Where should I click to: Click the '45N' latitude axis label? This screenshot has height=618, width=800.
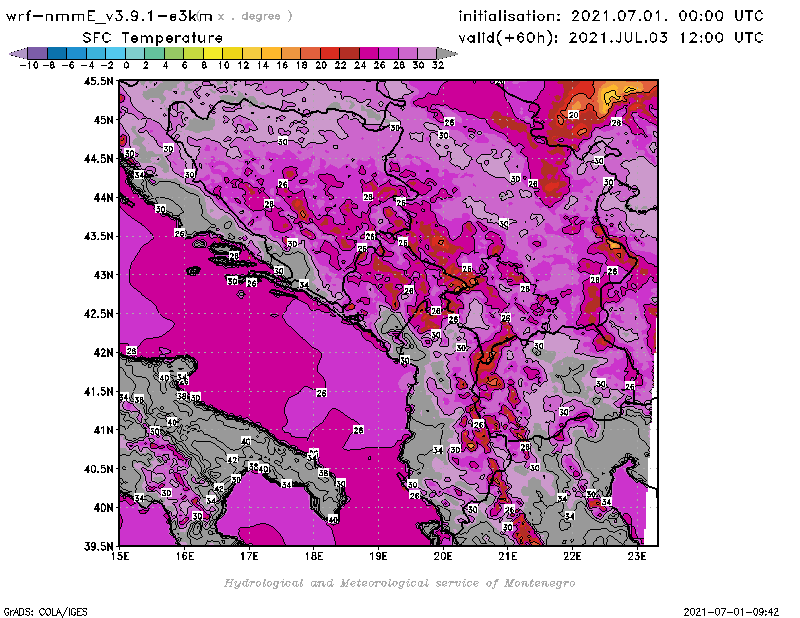coord(104,119)
